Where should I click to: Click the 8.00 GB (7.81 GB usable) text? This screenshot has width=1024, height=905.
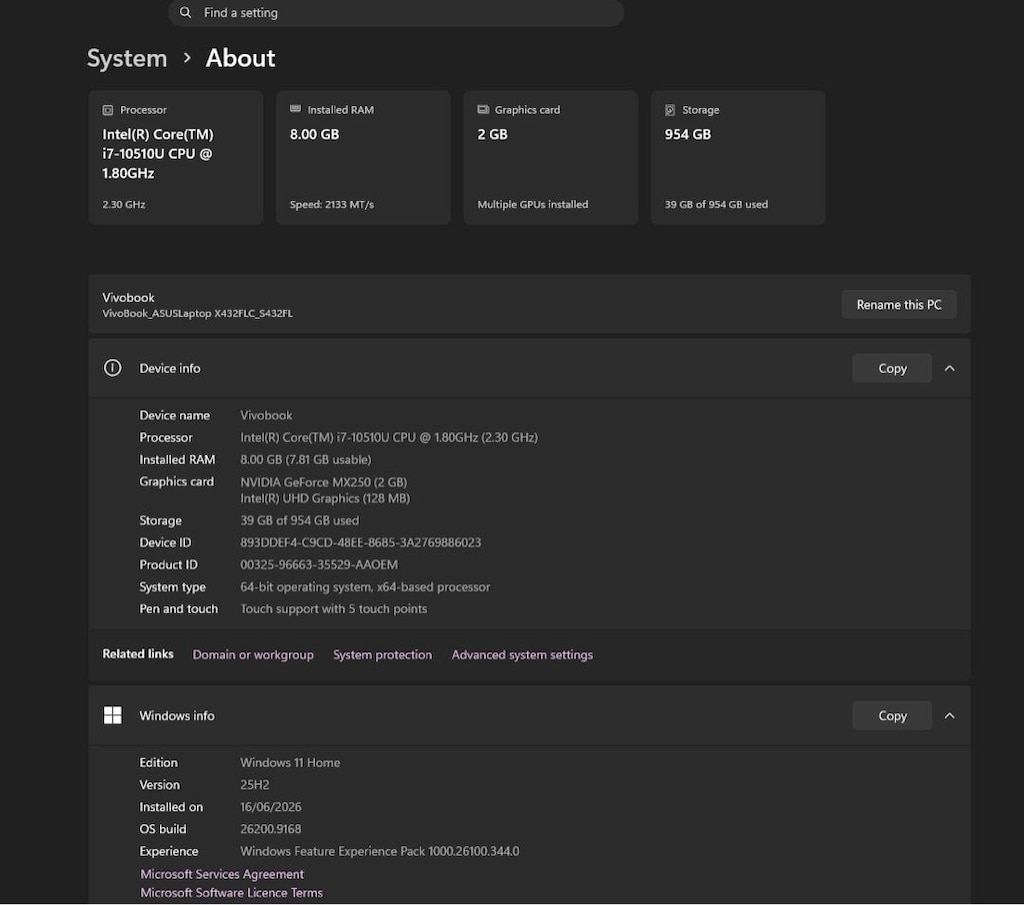coord(306,460)
